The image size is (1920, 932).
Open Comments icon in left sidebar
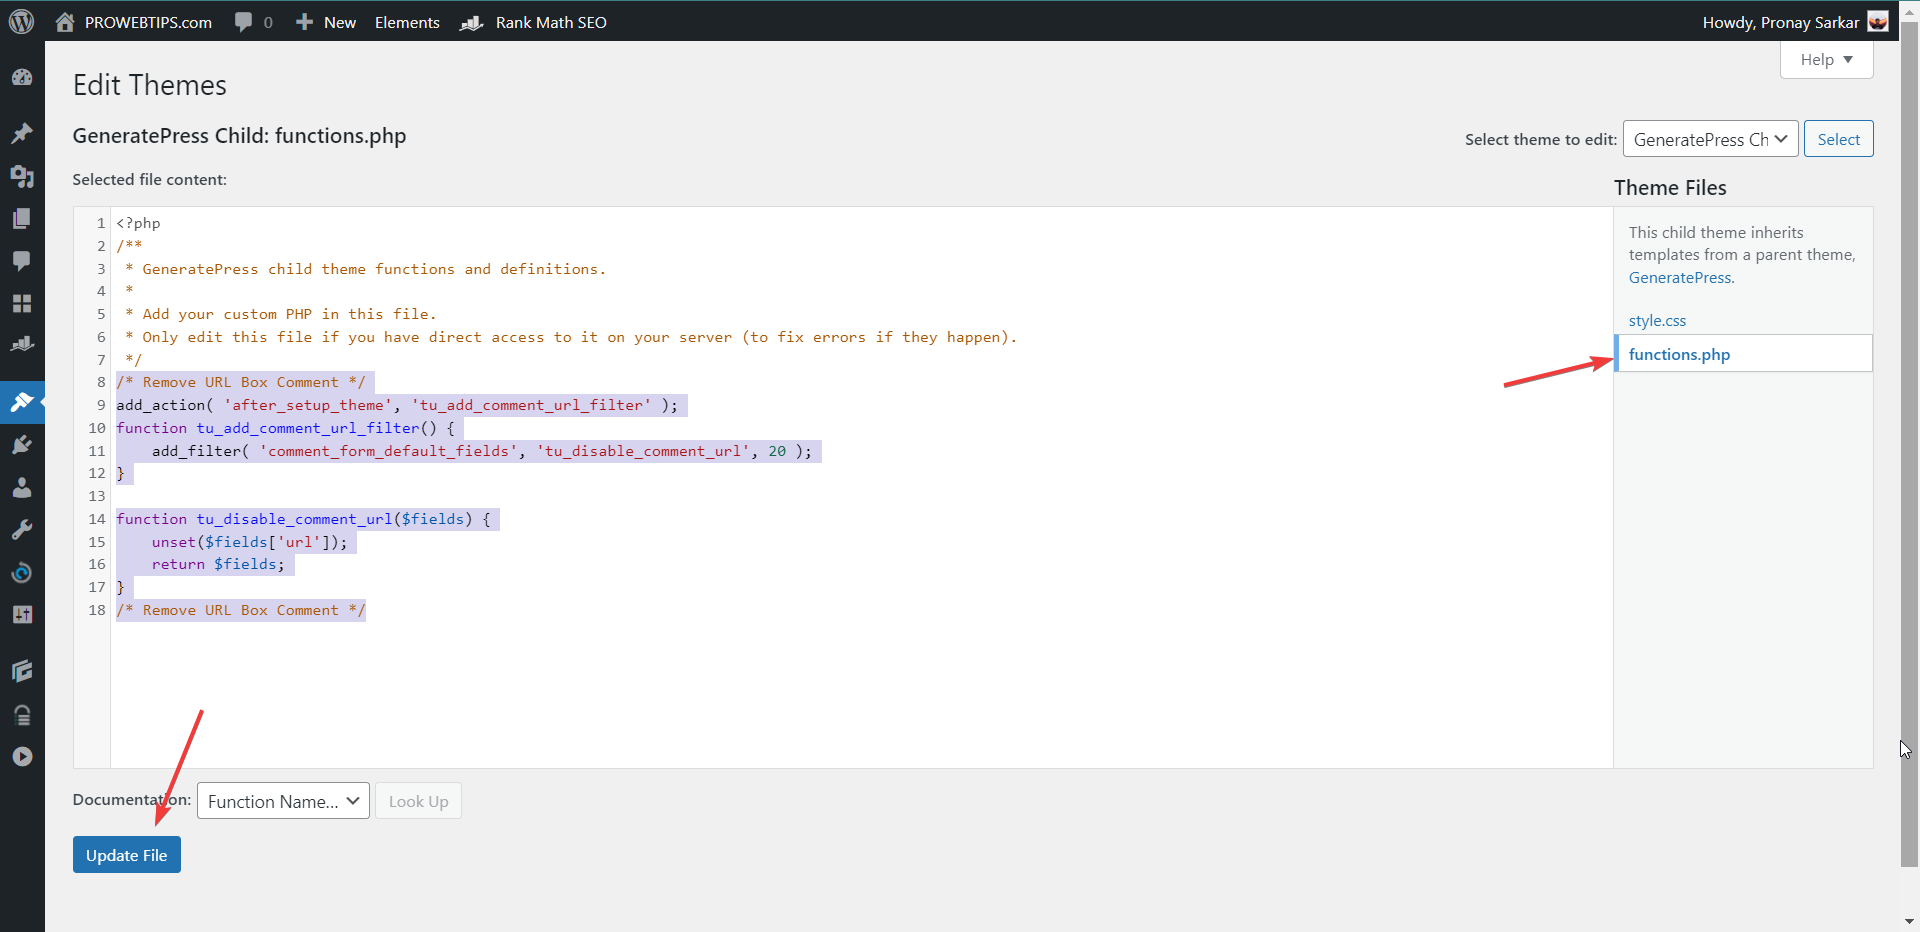tap(22, 261)
